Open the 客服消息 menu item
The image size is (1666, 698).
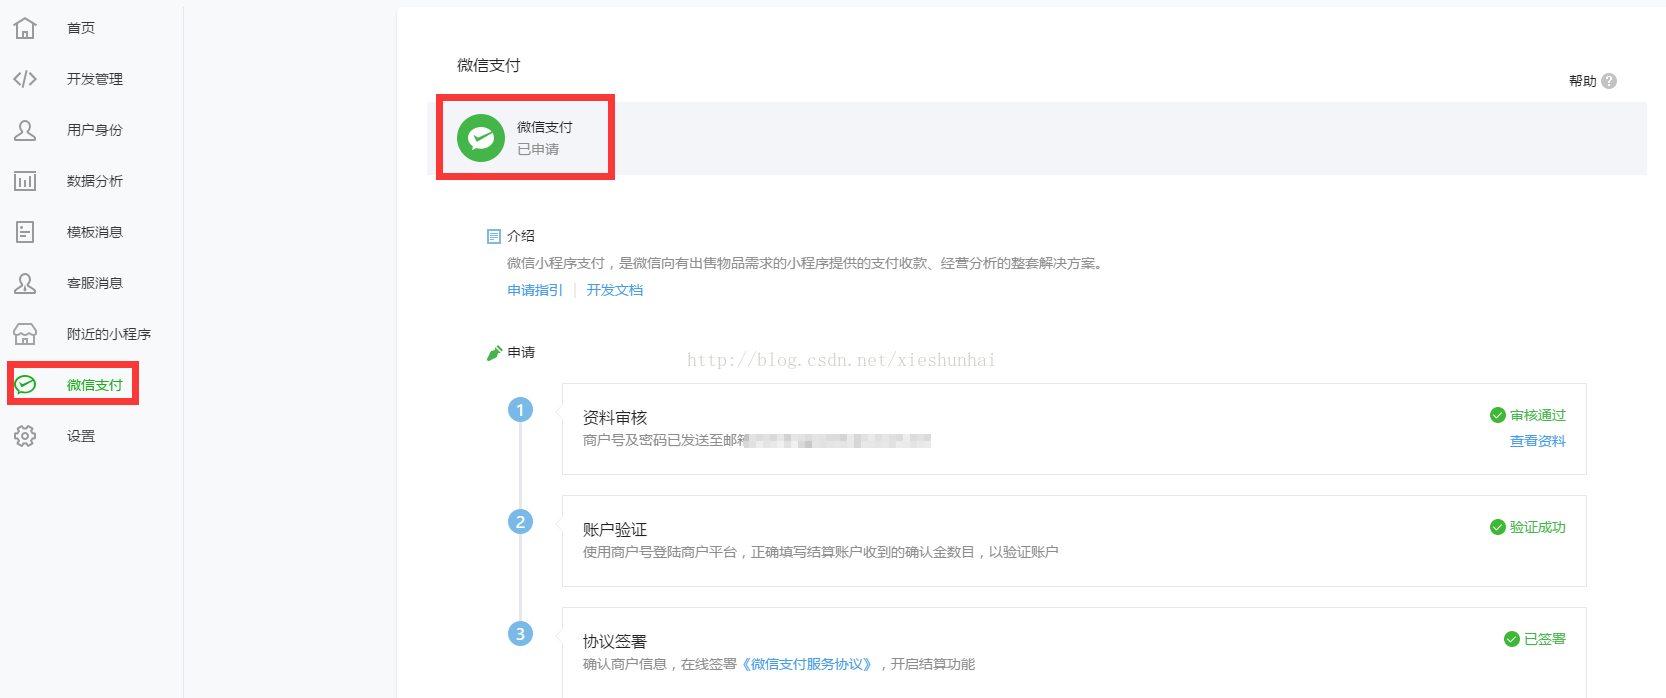pos(95,283)
